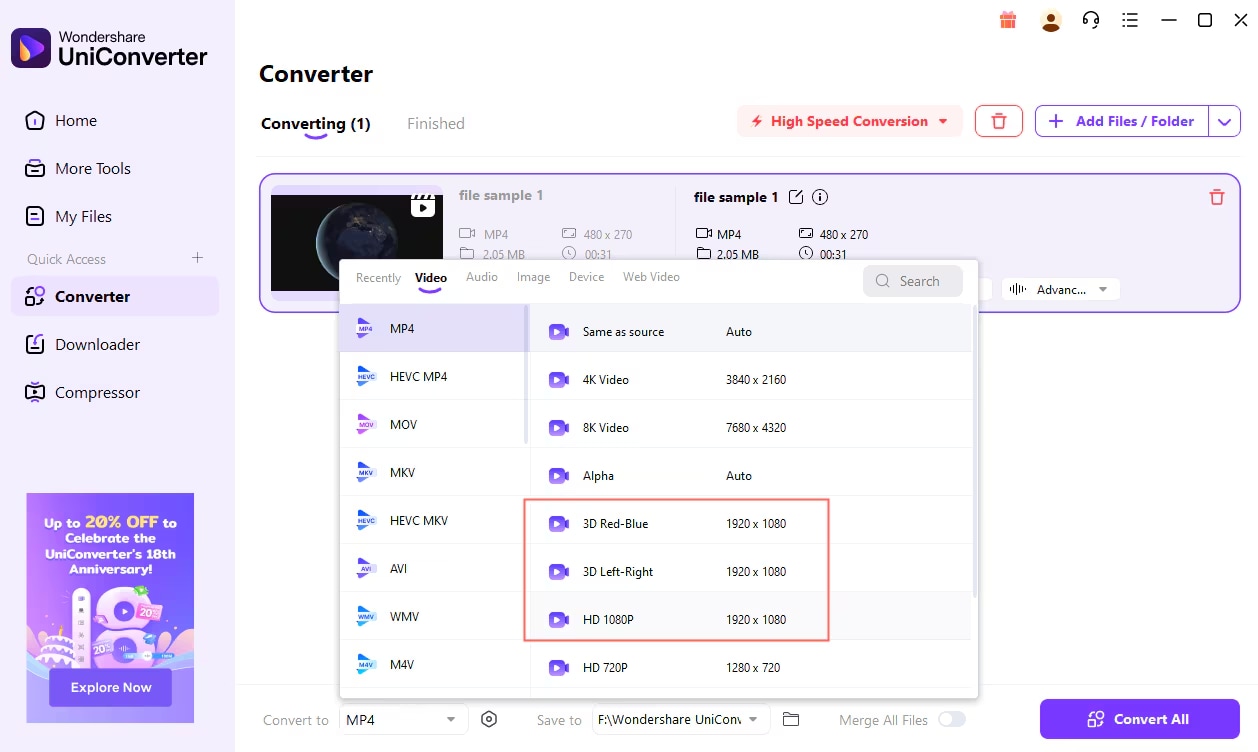Screen dimensions: 1258x752
Task: Select Converter in the sidebar
Action: pyautogui.click(x=115, y=296)
